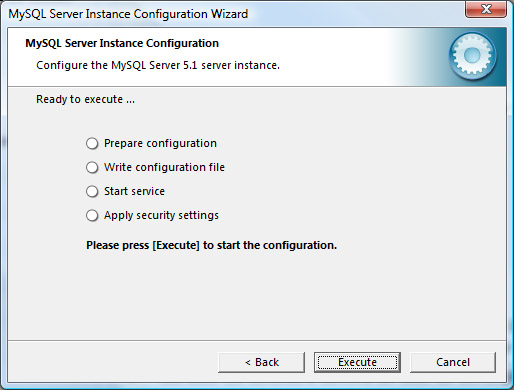Screen dimensions: 514x390
Task: Select the Write configuration file step circle
Action: click(92, 167)
